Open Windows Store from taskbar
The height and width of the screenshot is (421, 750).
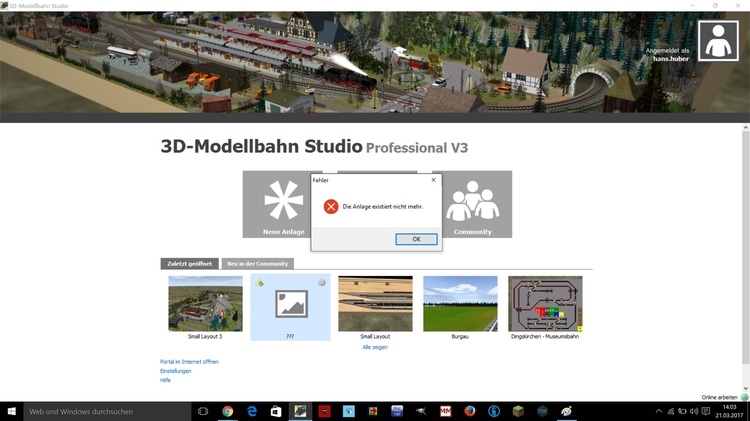pos(276,411)
